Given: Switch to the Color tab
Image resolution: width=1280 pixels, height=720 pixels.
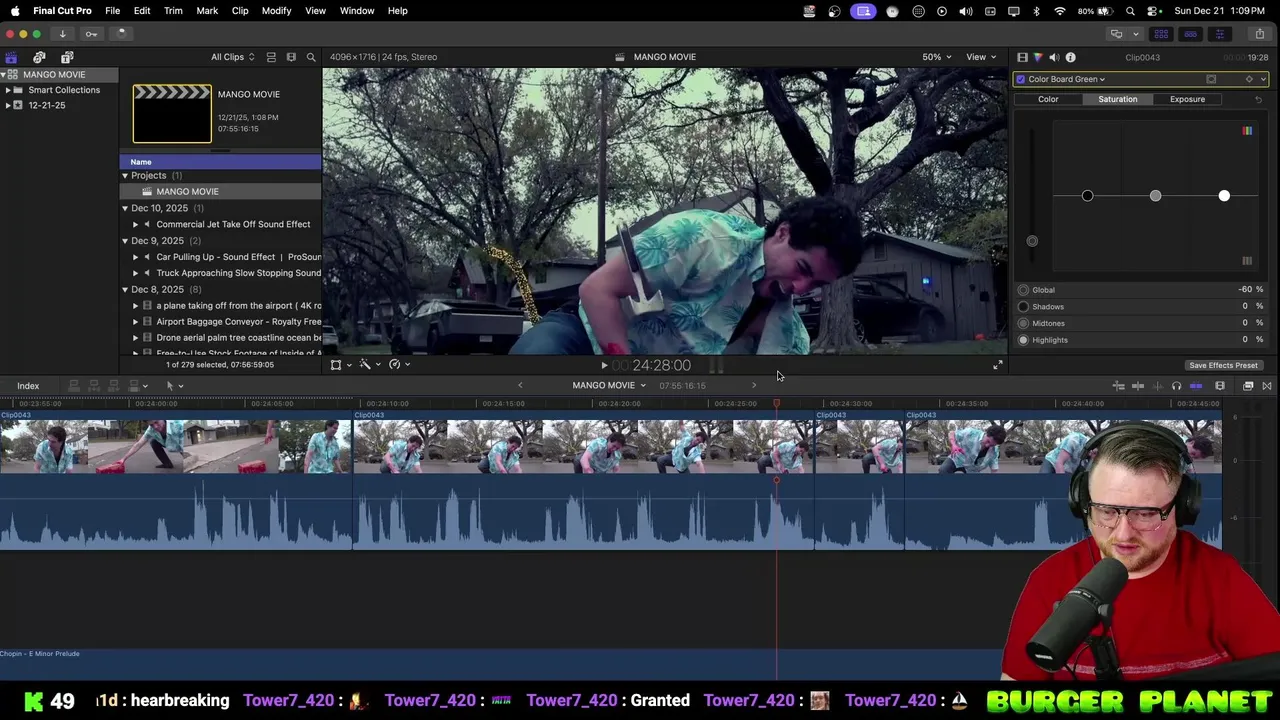Looking at the screenshot, I should (1048, 99).
